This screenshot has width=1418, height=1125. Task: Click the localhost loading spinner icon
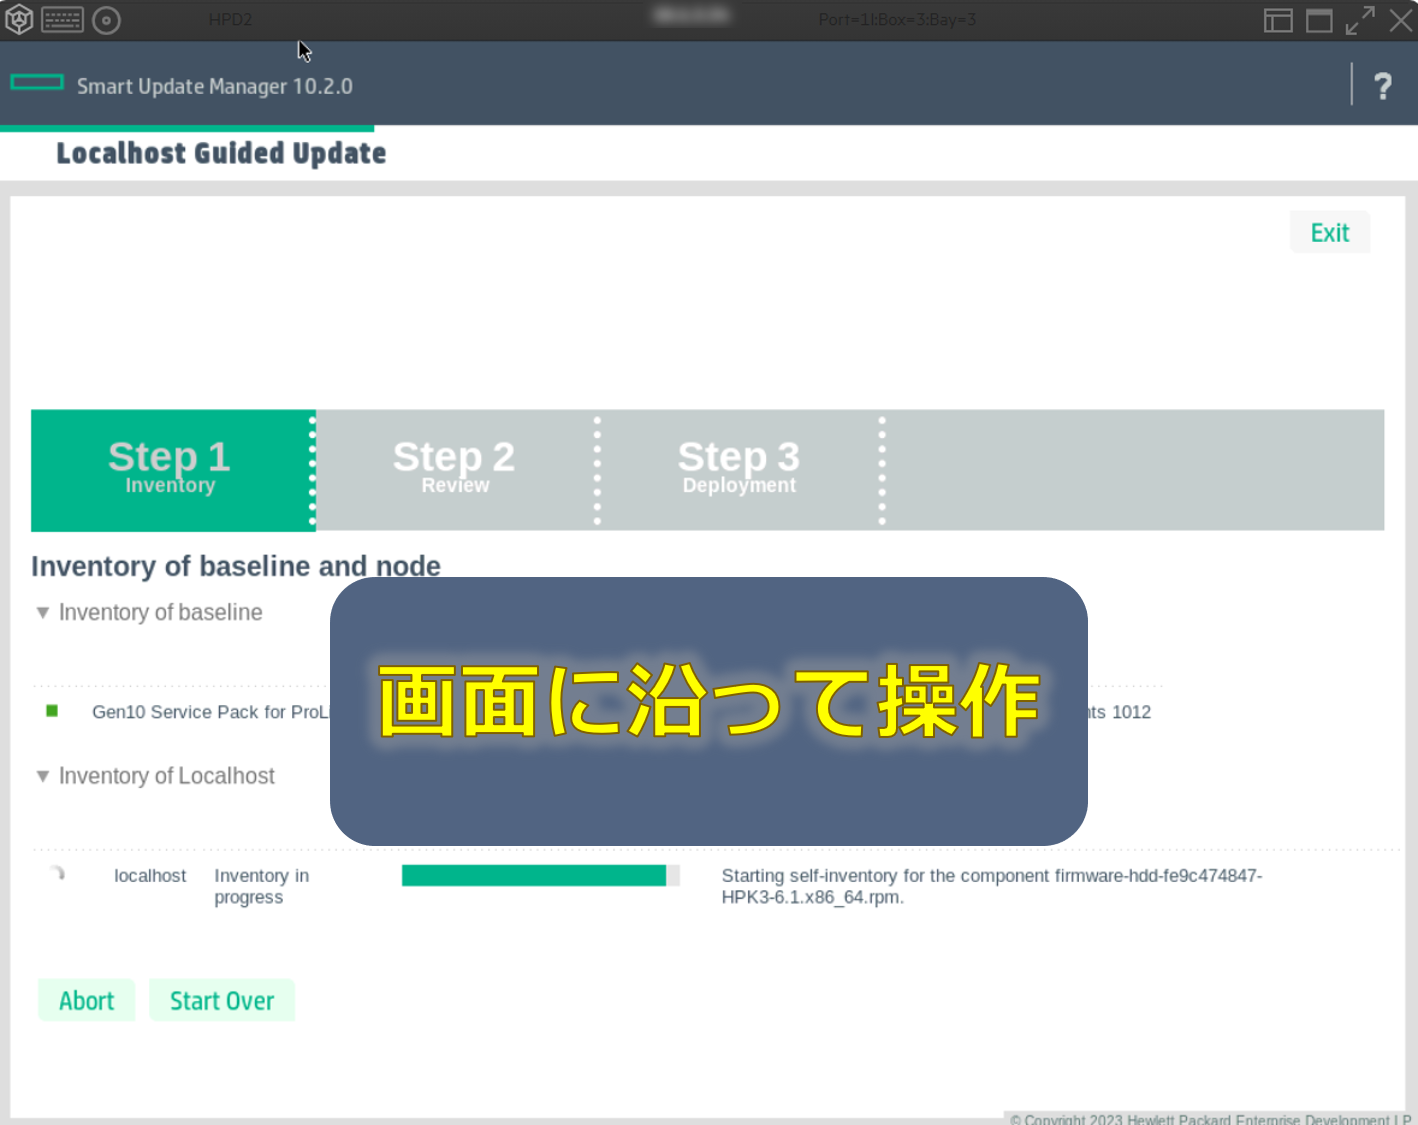pos(57,874)
